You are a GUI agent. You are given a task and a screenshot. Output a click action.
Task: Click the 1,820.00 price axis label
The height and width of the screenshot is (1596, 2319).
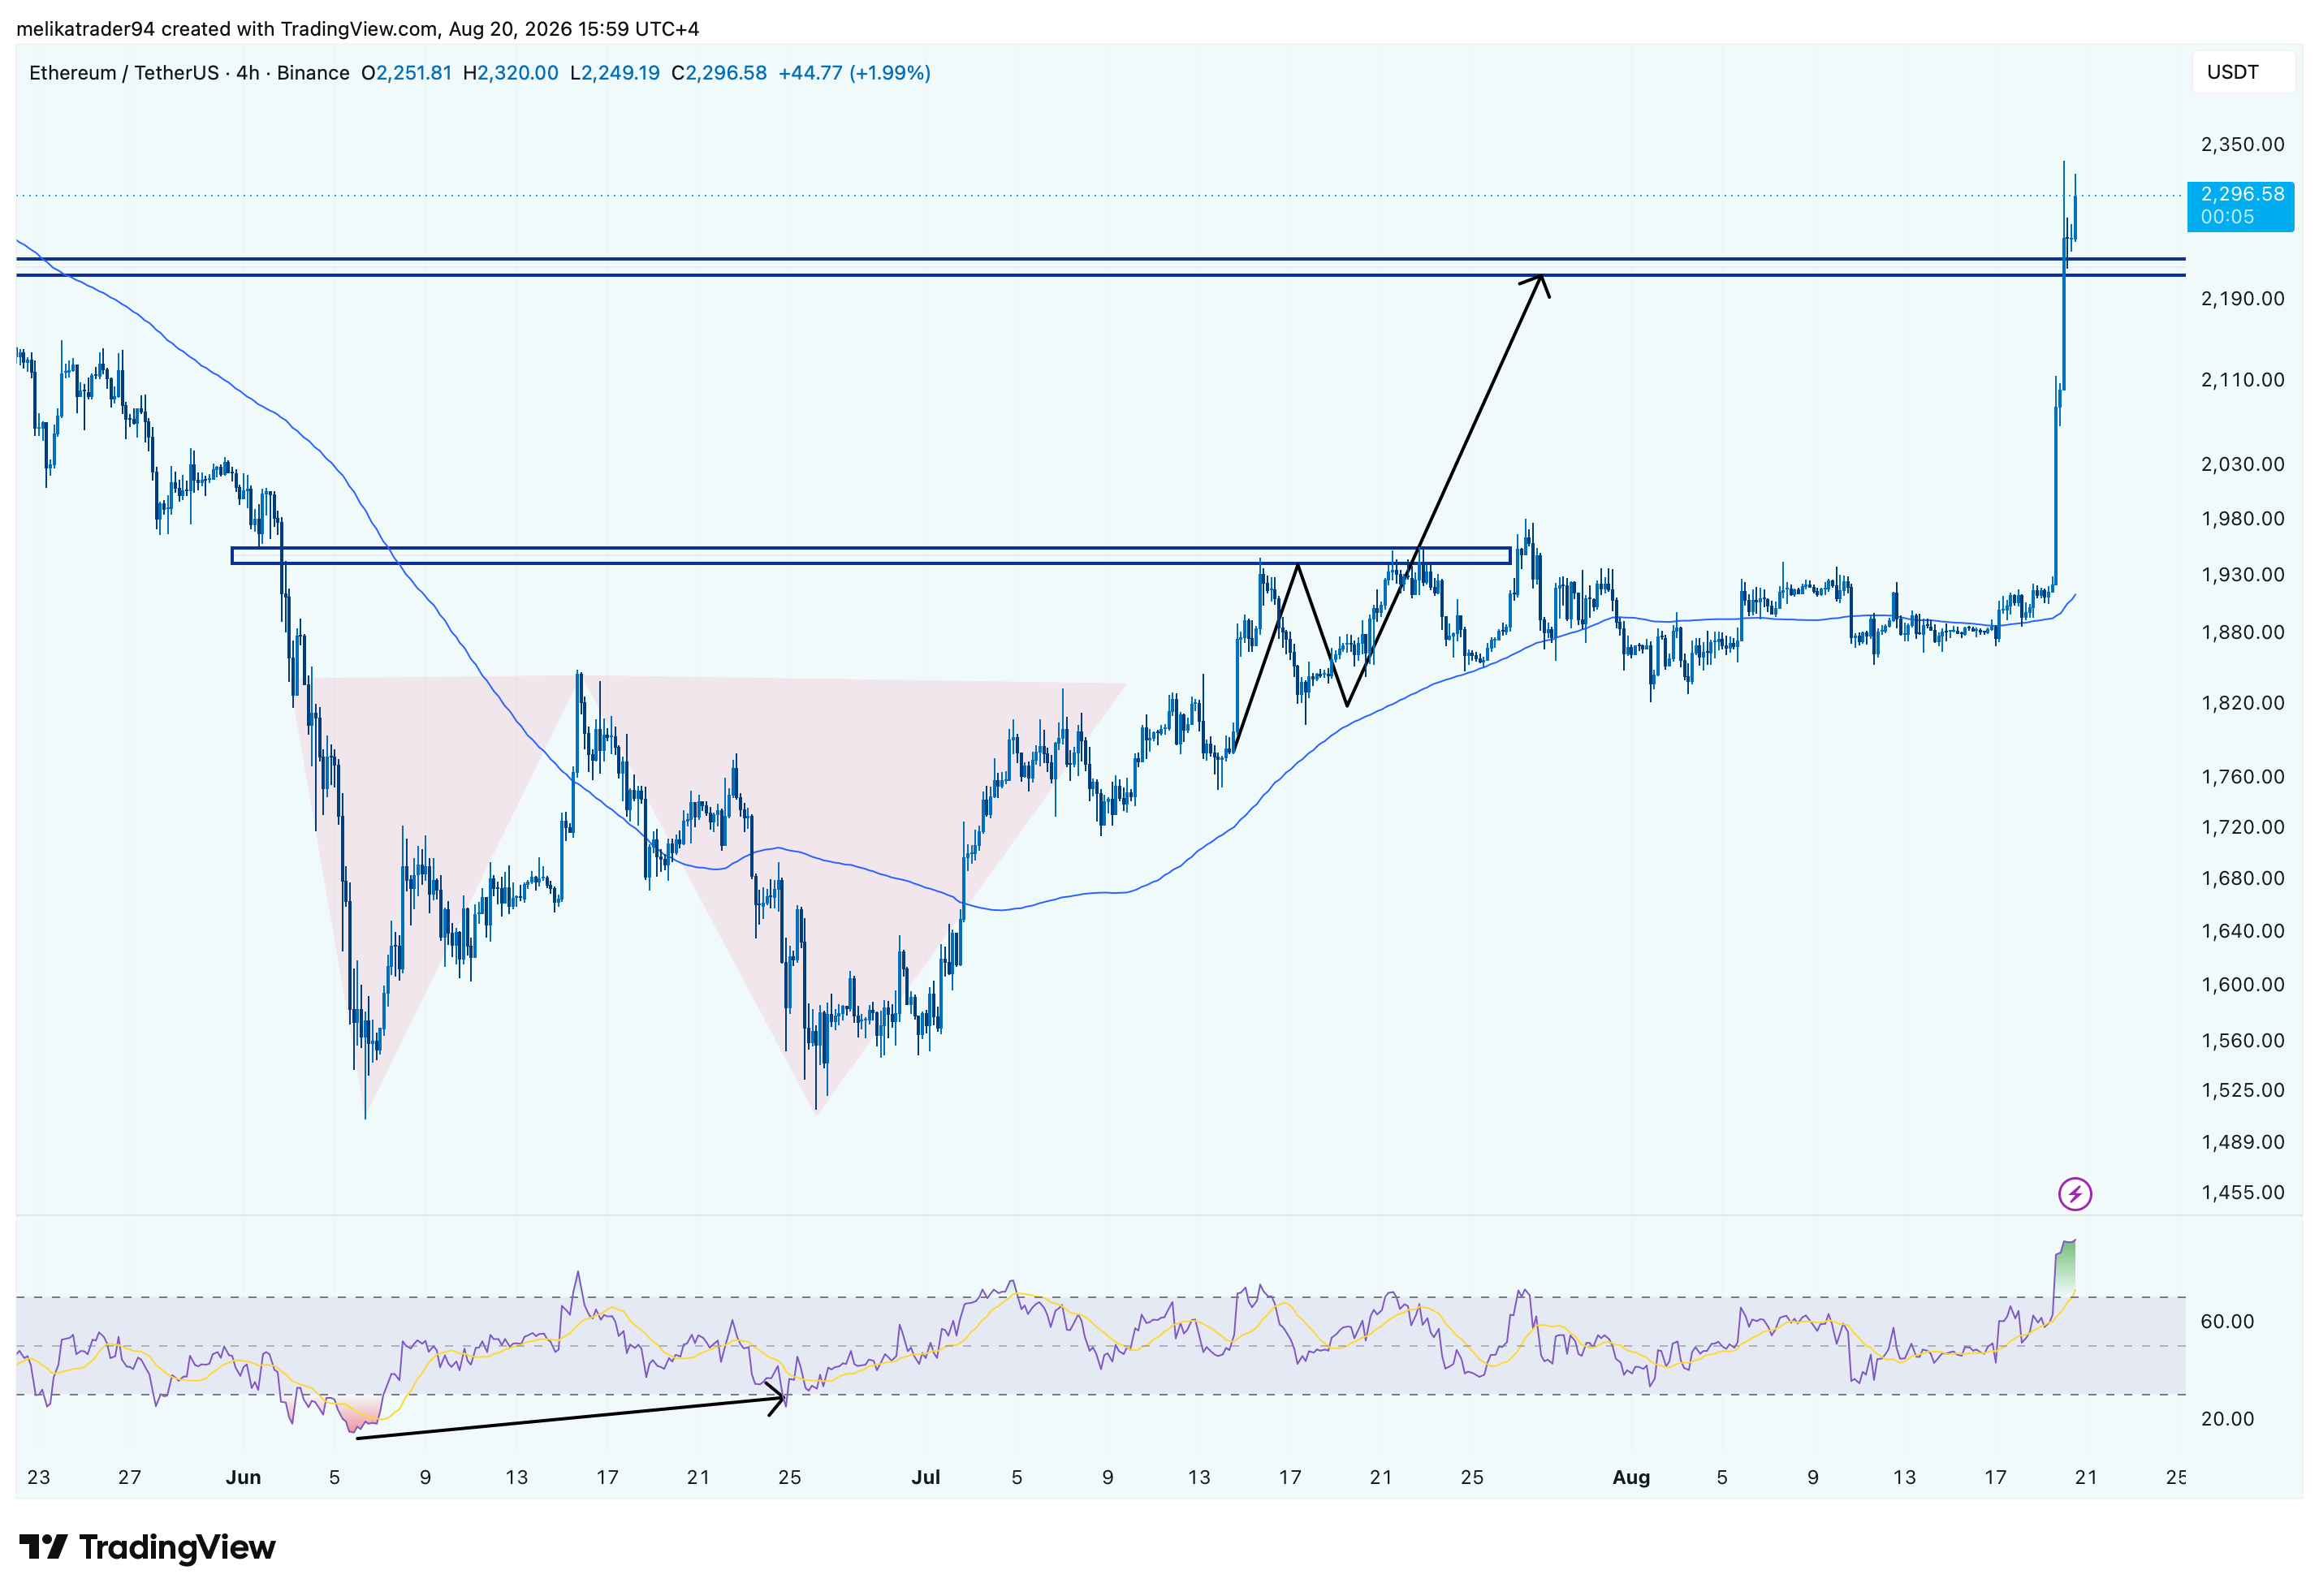click(2242, 703)
